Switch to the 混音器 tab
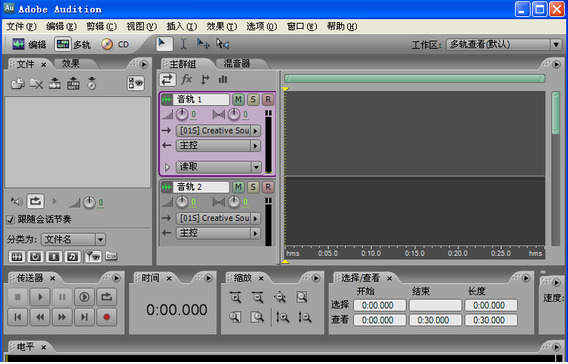568x364 pixels. [237, 63]
